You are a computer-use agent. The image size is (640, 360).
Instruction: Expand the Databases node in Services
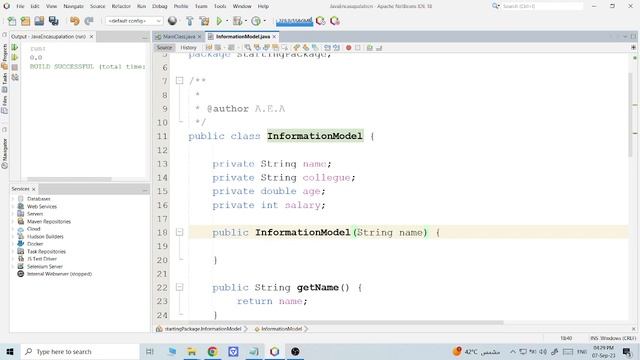click(13, 199)
